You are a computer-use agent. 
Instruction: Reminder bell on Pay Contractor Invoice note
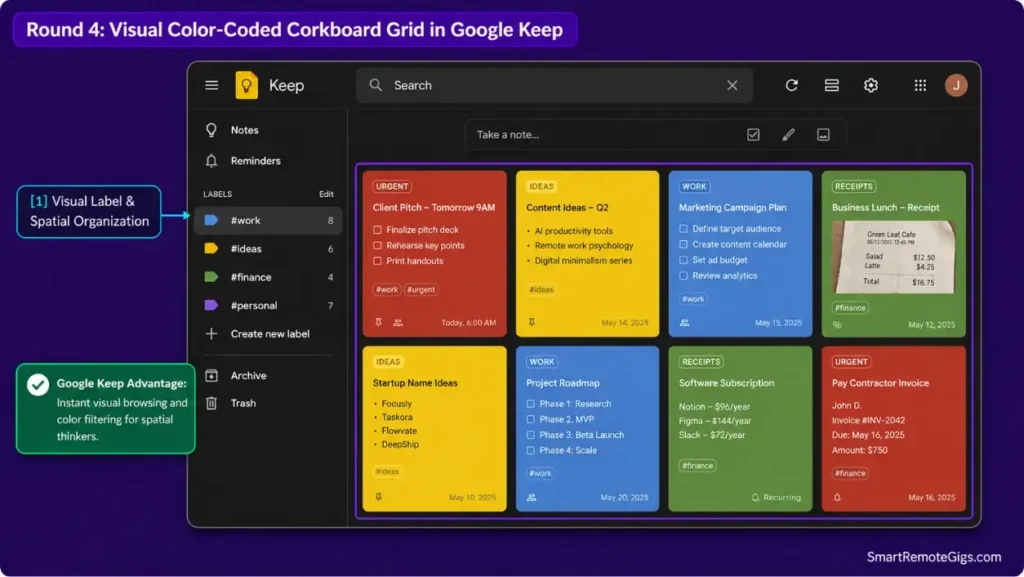pyautogui.click(x=837, y=497)
